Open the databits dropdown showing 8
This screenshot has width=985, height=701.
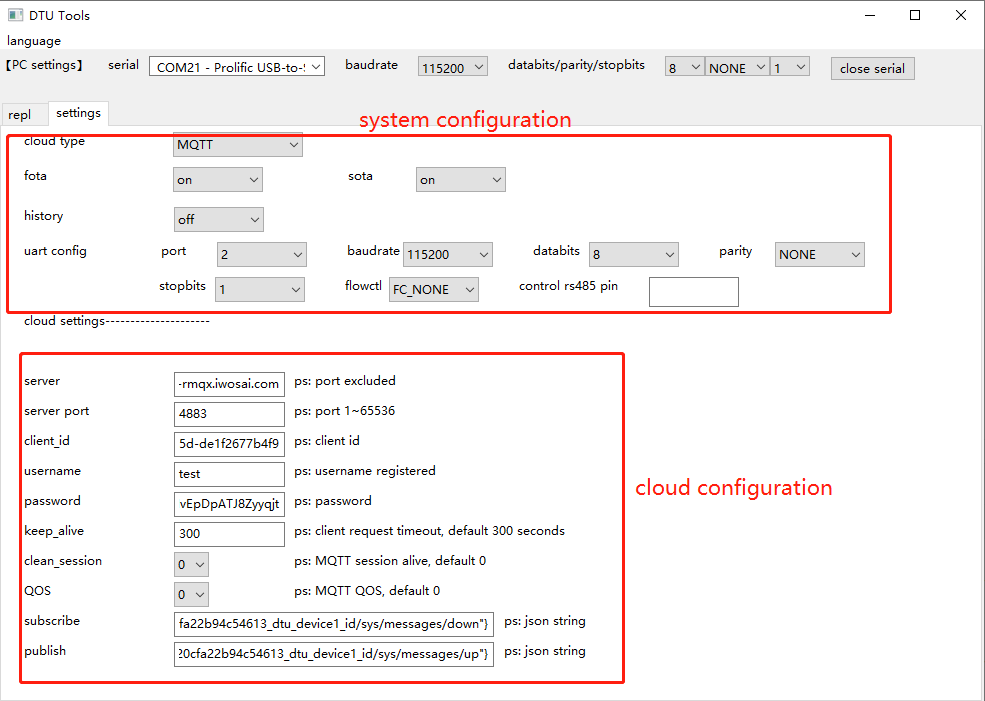pyautogui.click(x=683, y=66)
